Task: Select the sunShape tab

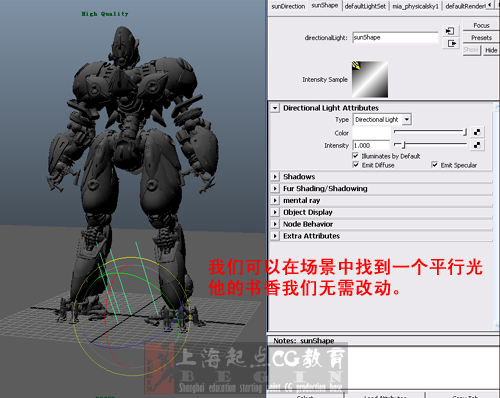Action: coord(325,5)
